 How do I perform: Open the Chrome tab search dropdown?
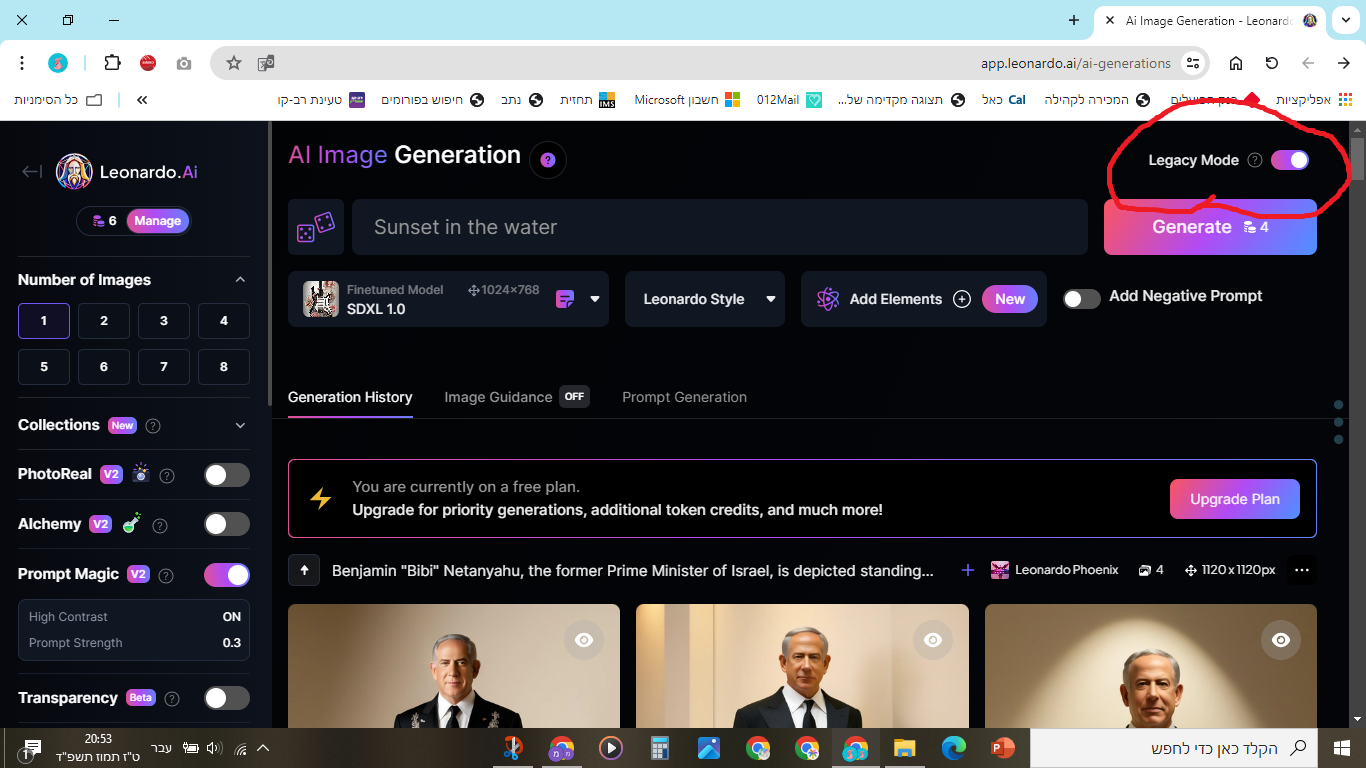click(x=1344, y=20)
